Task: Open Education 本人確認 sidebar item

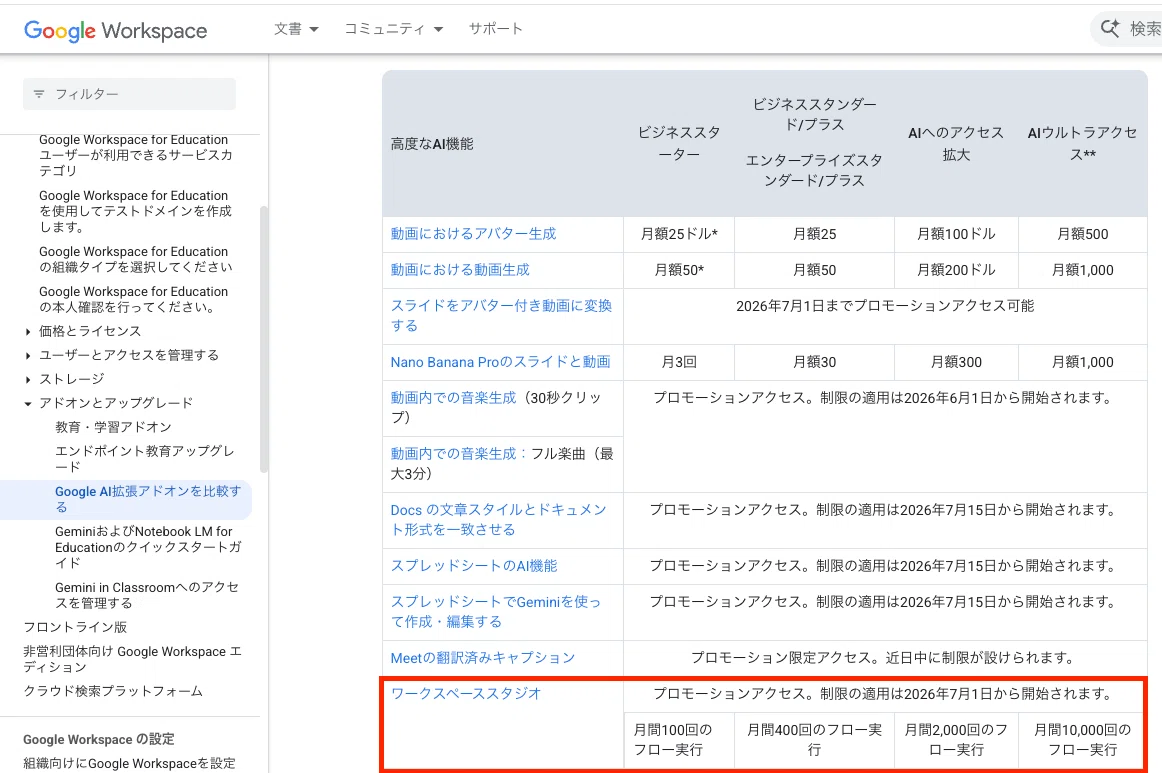Action: point(134,299)
